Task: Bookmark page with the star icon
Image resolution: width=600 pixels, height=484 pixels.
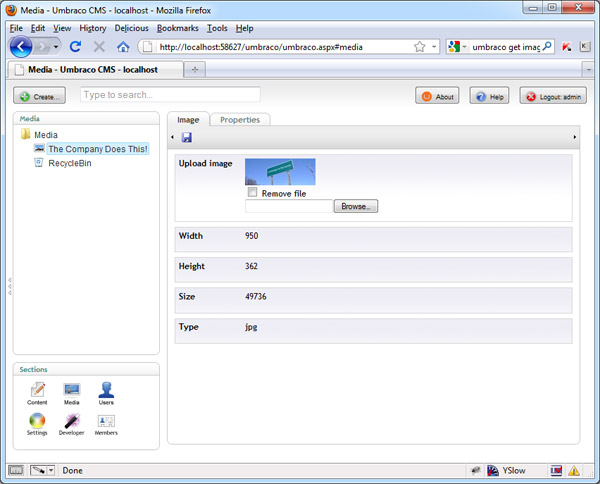Action: click(419, 47)
